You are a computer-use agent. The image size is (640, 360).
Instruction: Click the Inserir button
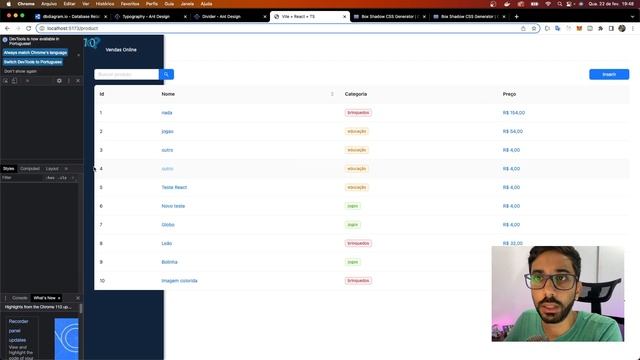tap(609, 74)
